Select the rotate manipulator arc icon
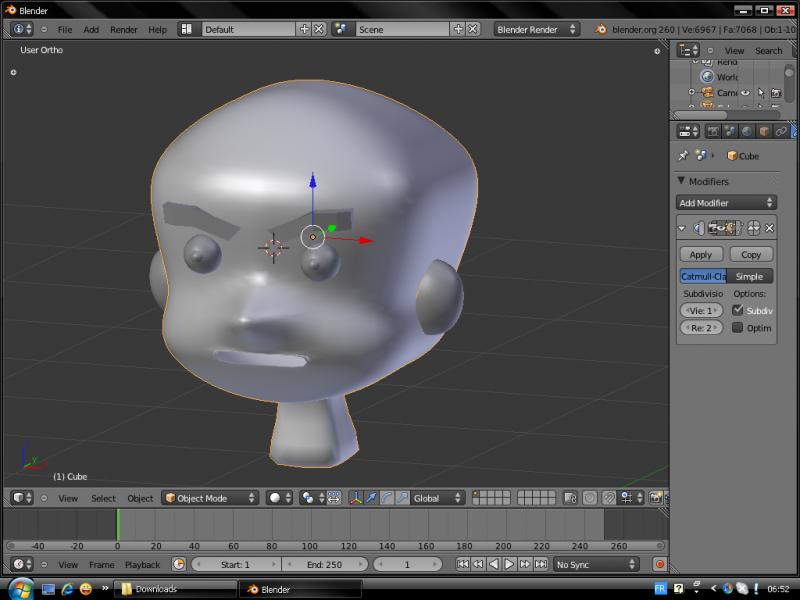Viewport: 800px width, 600px height. click(387, 497)
